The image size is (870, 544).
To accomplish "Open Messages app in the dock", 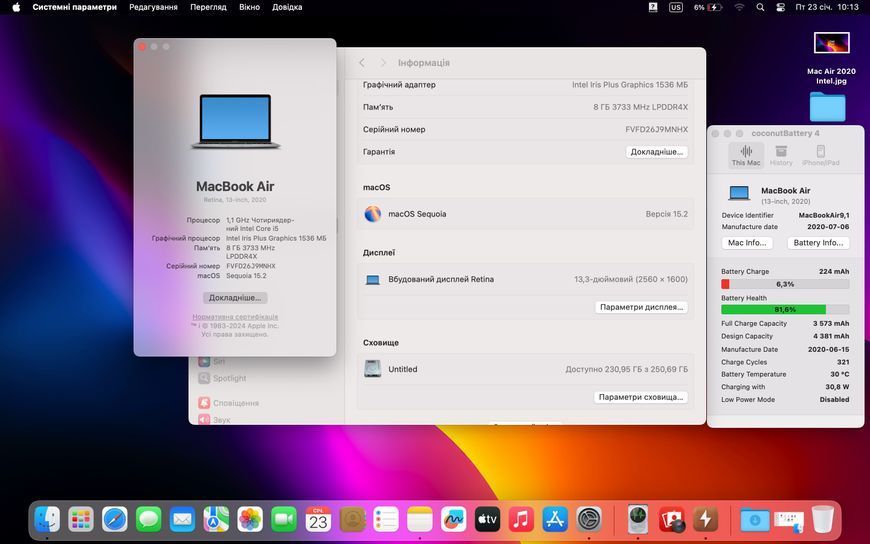I will 149,520.
